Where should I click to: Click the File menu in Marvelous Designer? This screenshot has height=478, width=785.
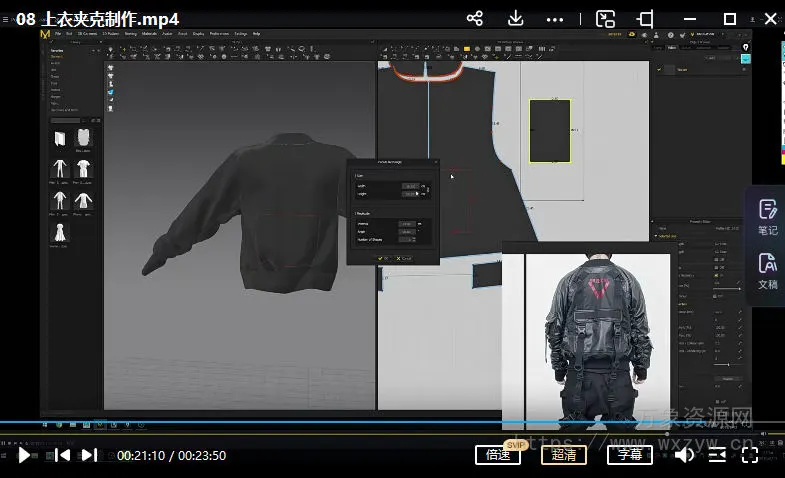point(55,33)
